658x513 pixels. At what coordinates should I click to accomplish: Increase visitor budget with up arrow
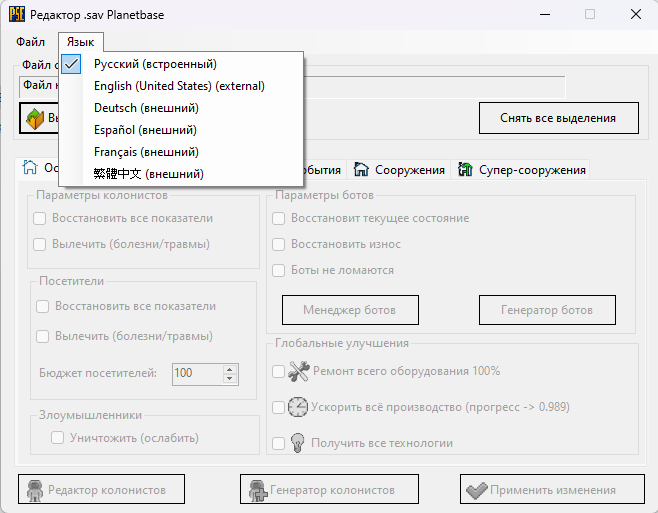[x=229, y=370]
